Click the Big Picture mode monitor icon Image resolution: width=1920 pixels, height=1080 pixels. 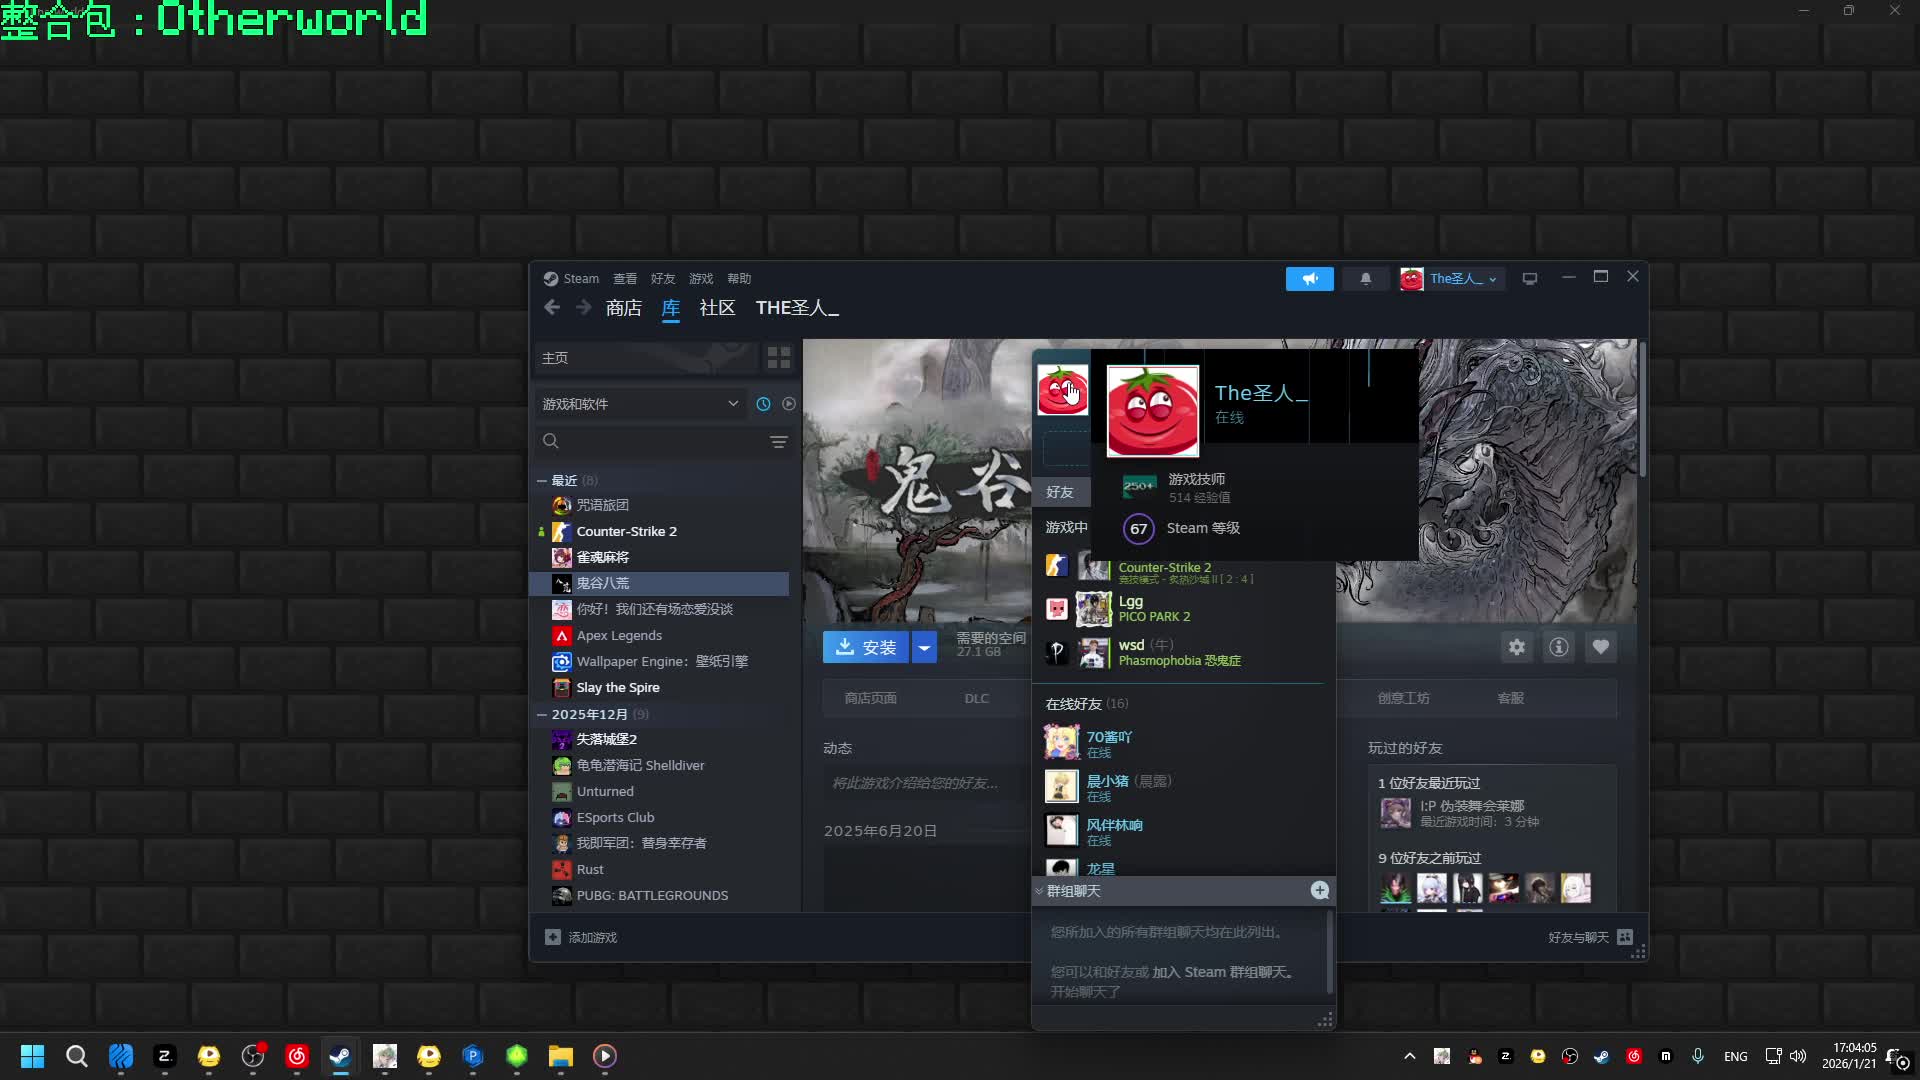(x=1529, y=279)
